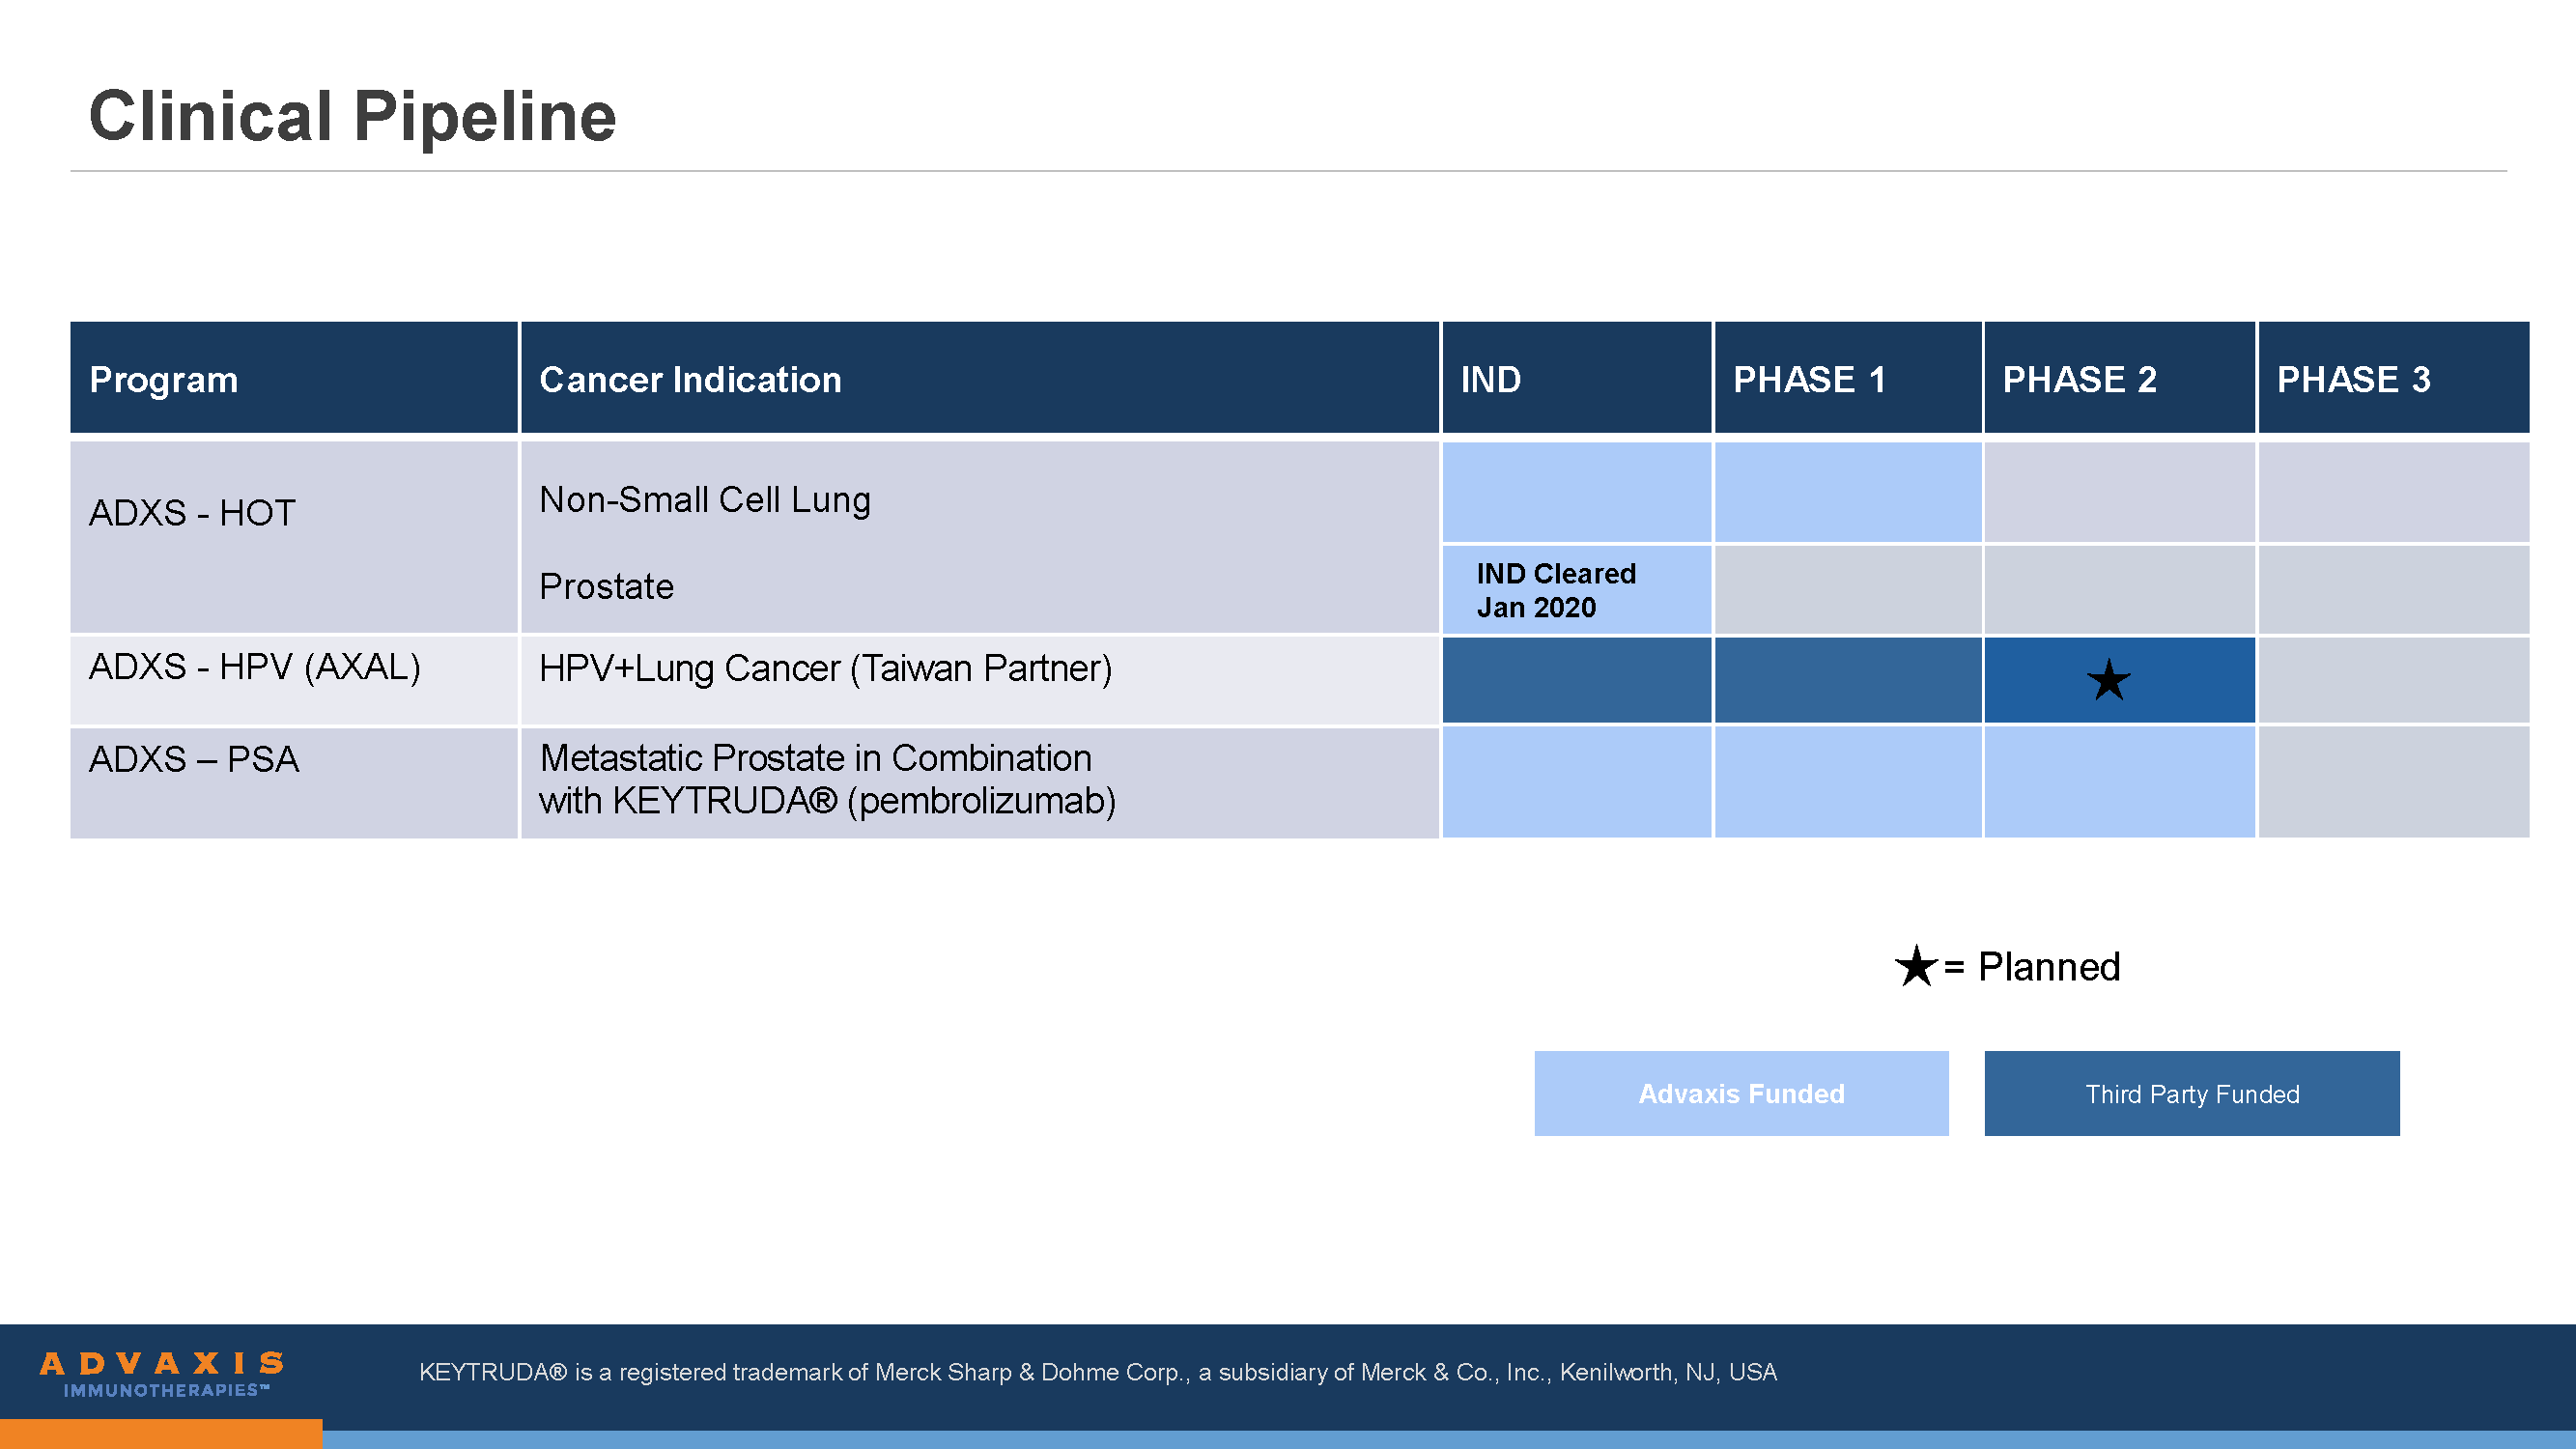
Task: Click the HPV+Lung Cancer (Taiwan Partner) cell
Action: [x=826, y=668]
